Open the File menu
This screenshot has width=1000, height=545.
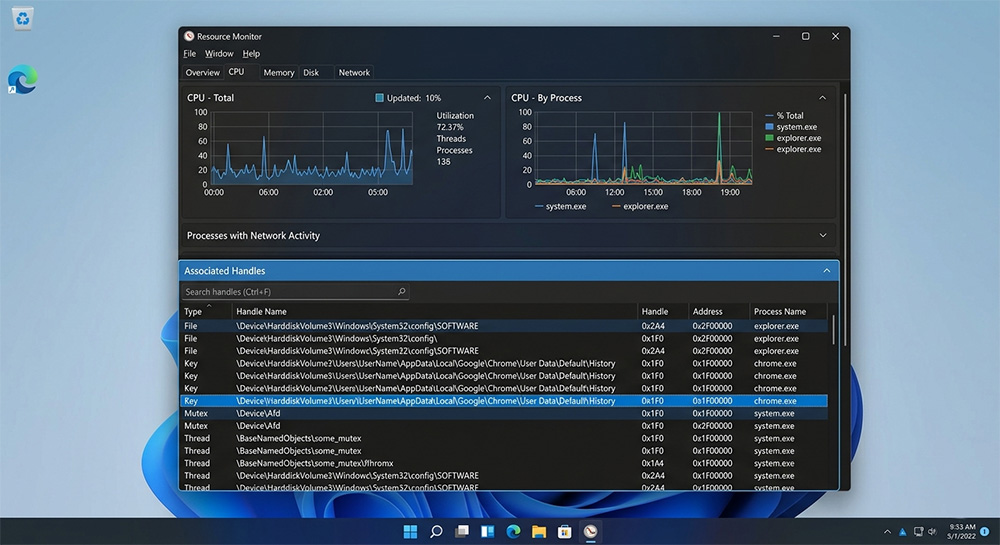189,54
